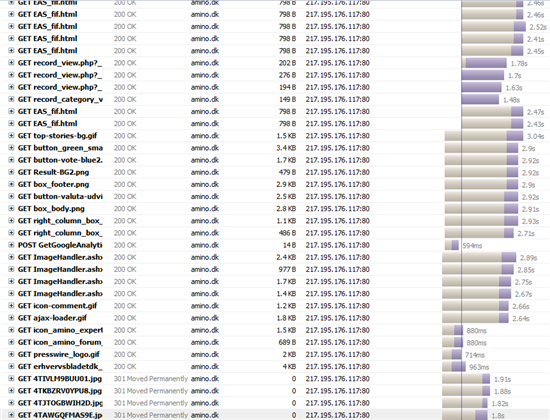This screenshot has height=420, width=550.
Task: Expand the GET top-stories-bg.gif request row
Action: (11, 136)
